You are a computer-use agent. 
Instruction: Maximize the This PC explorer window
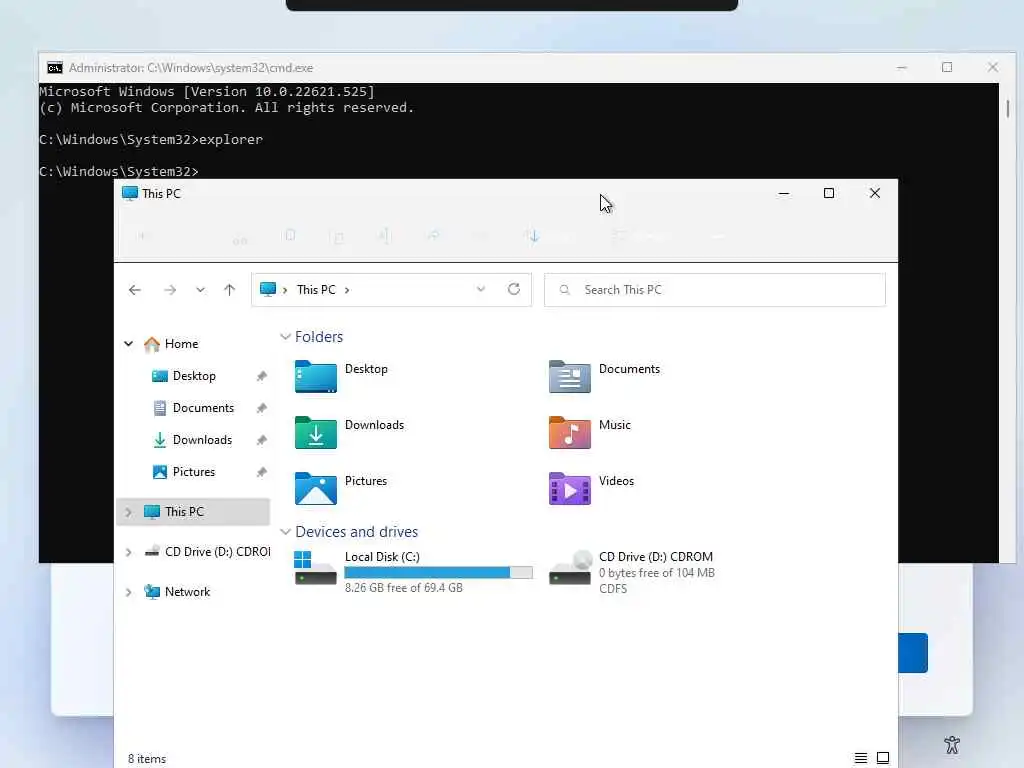pyautogui.click(x=829, y=193)
